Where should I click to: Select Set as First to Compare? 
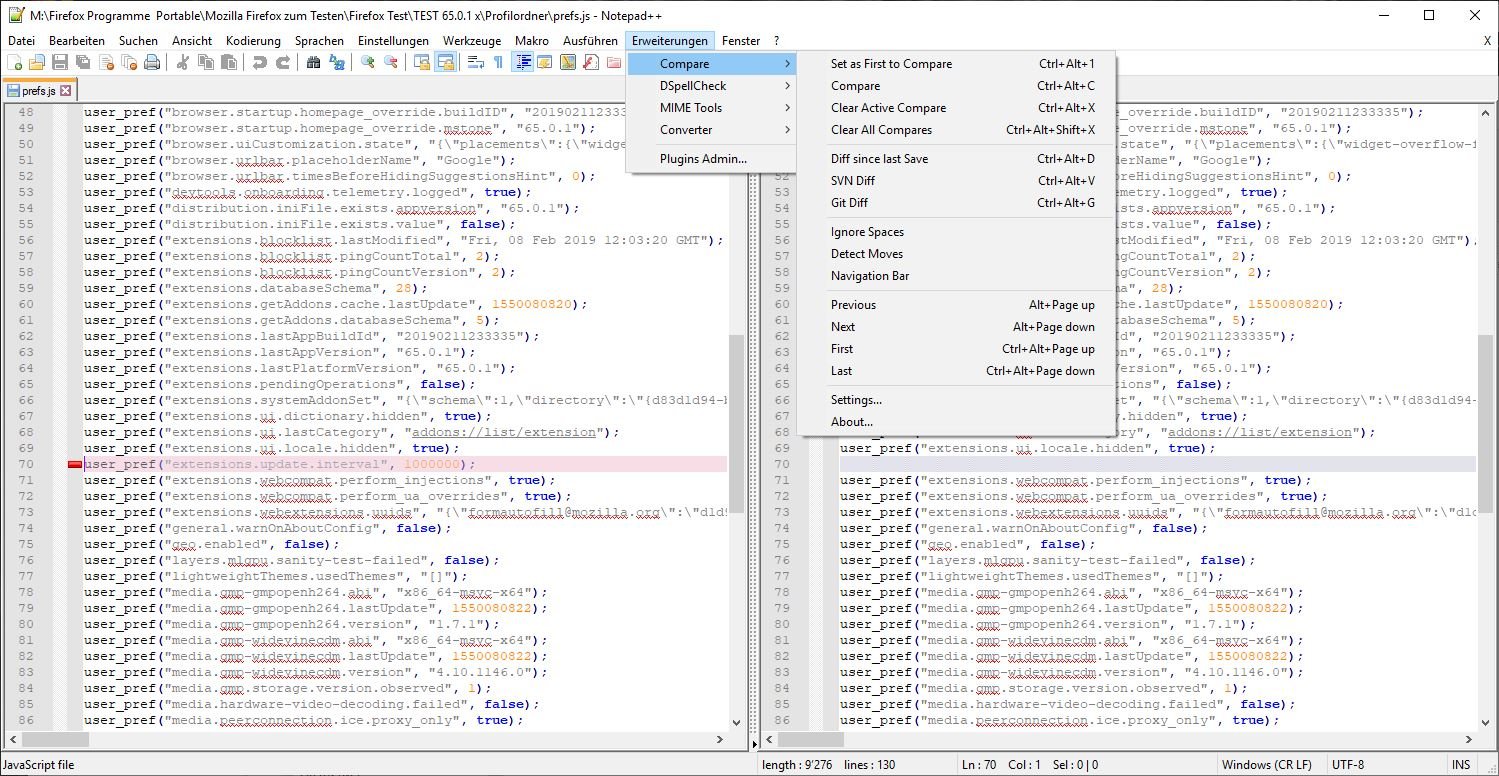point(891,64)
